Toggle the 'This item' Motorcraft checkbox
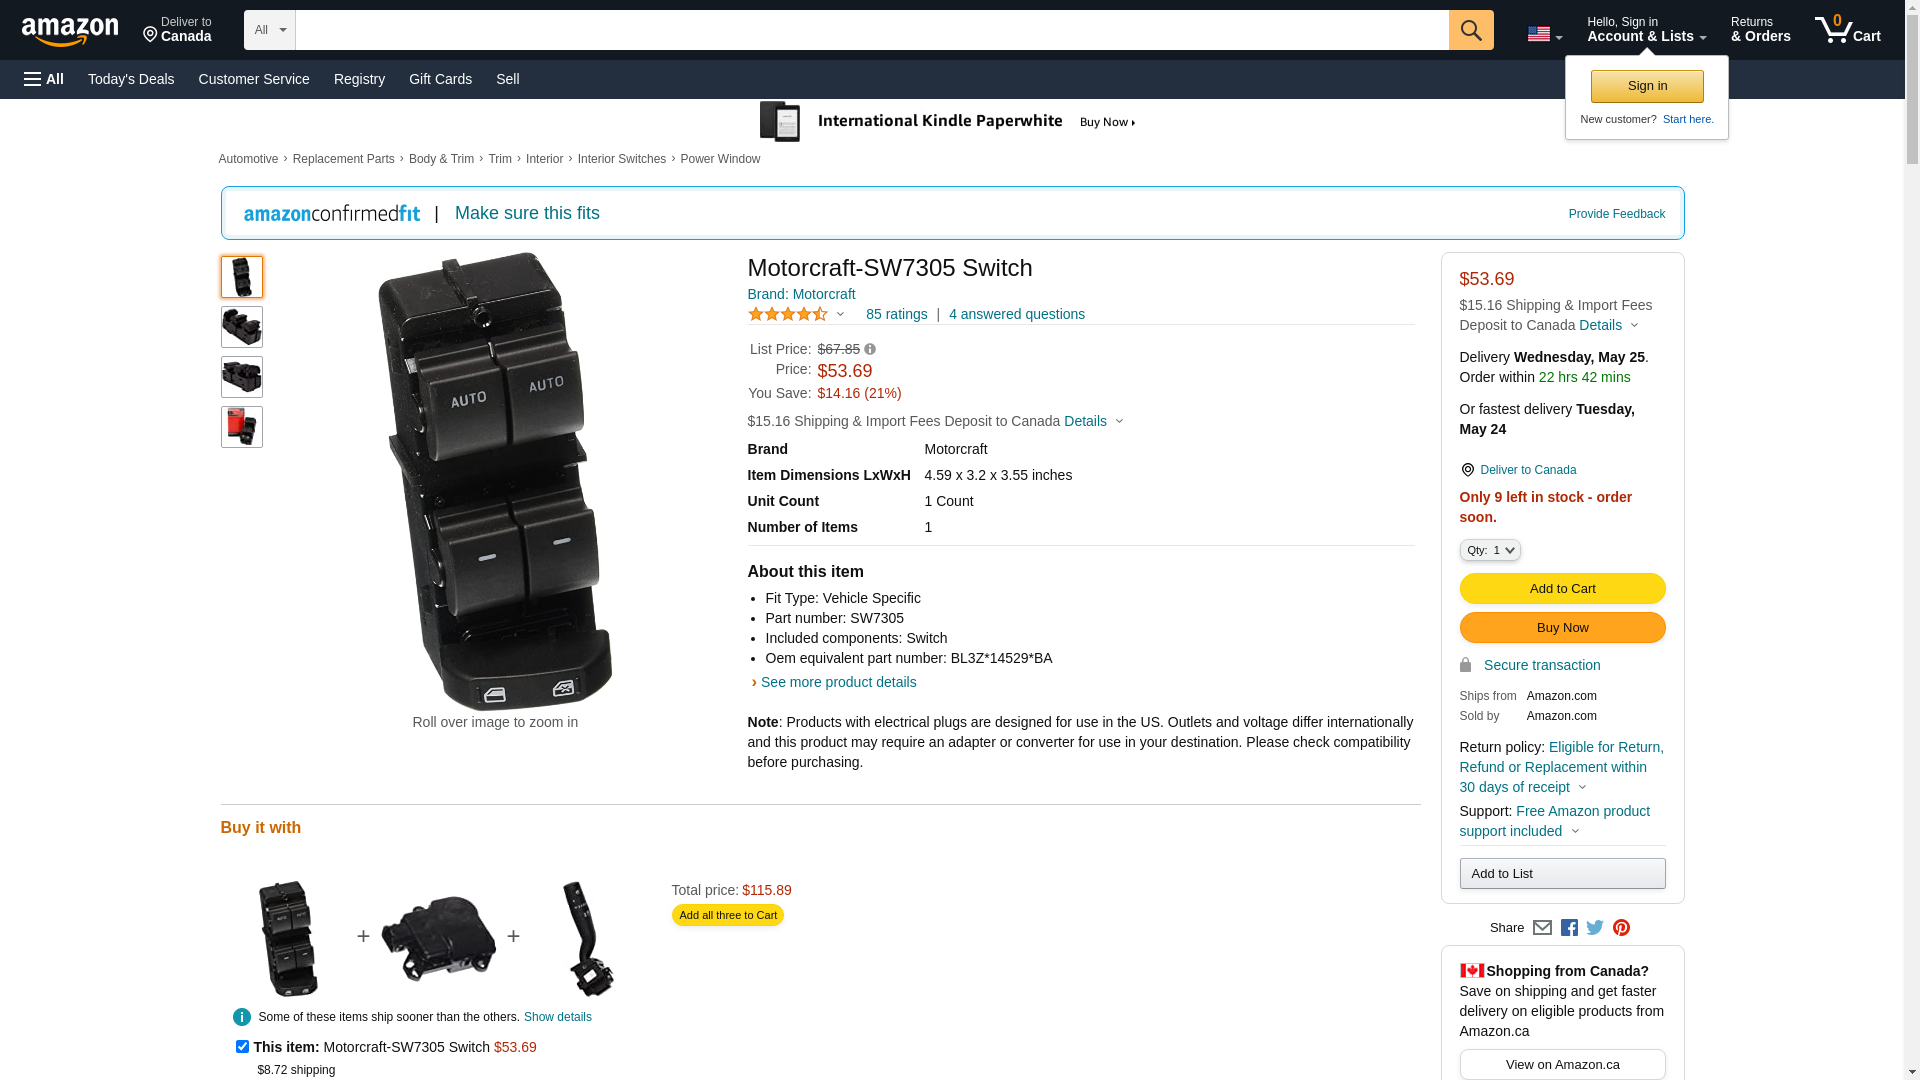Screen dimensions: 1920x1080 (x=242, y=1047)
